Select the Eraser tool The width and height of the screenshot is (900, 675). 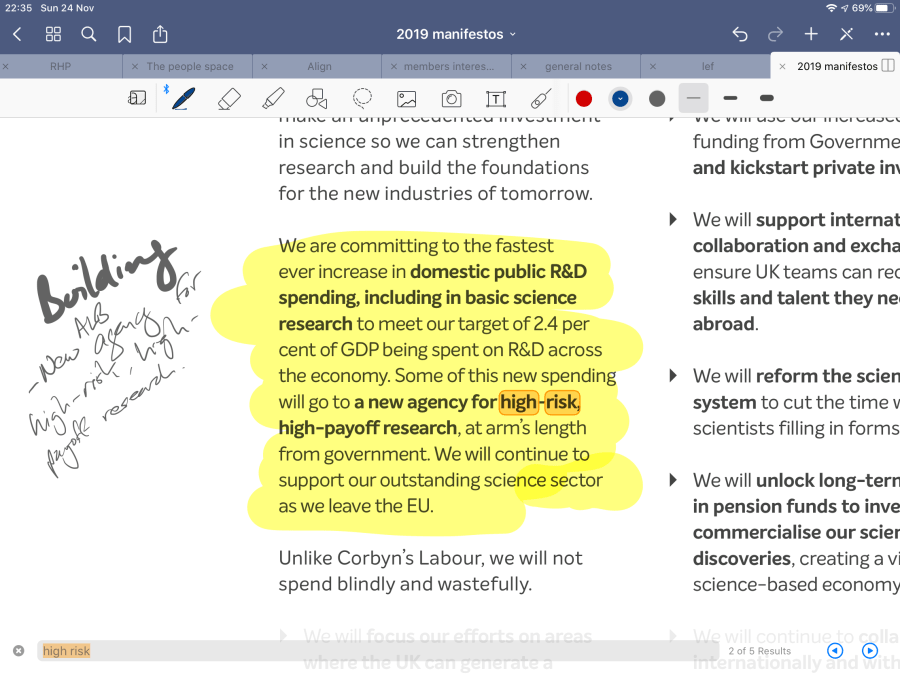(229, 99)
